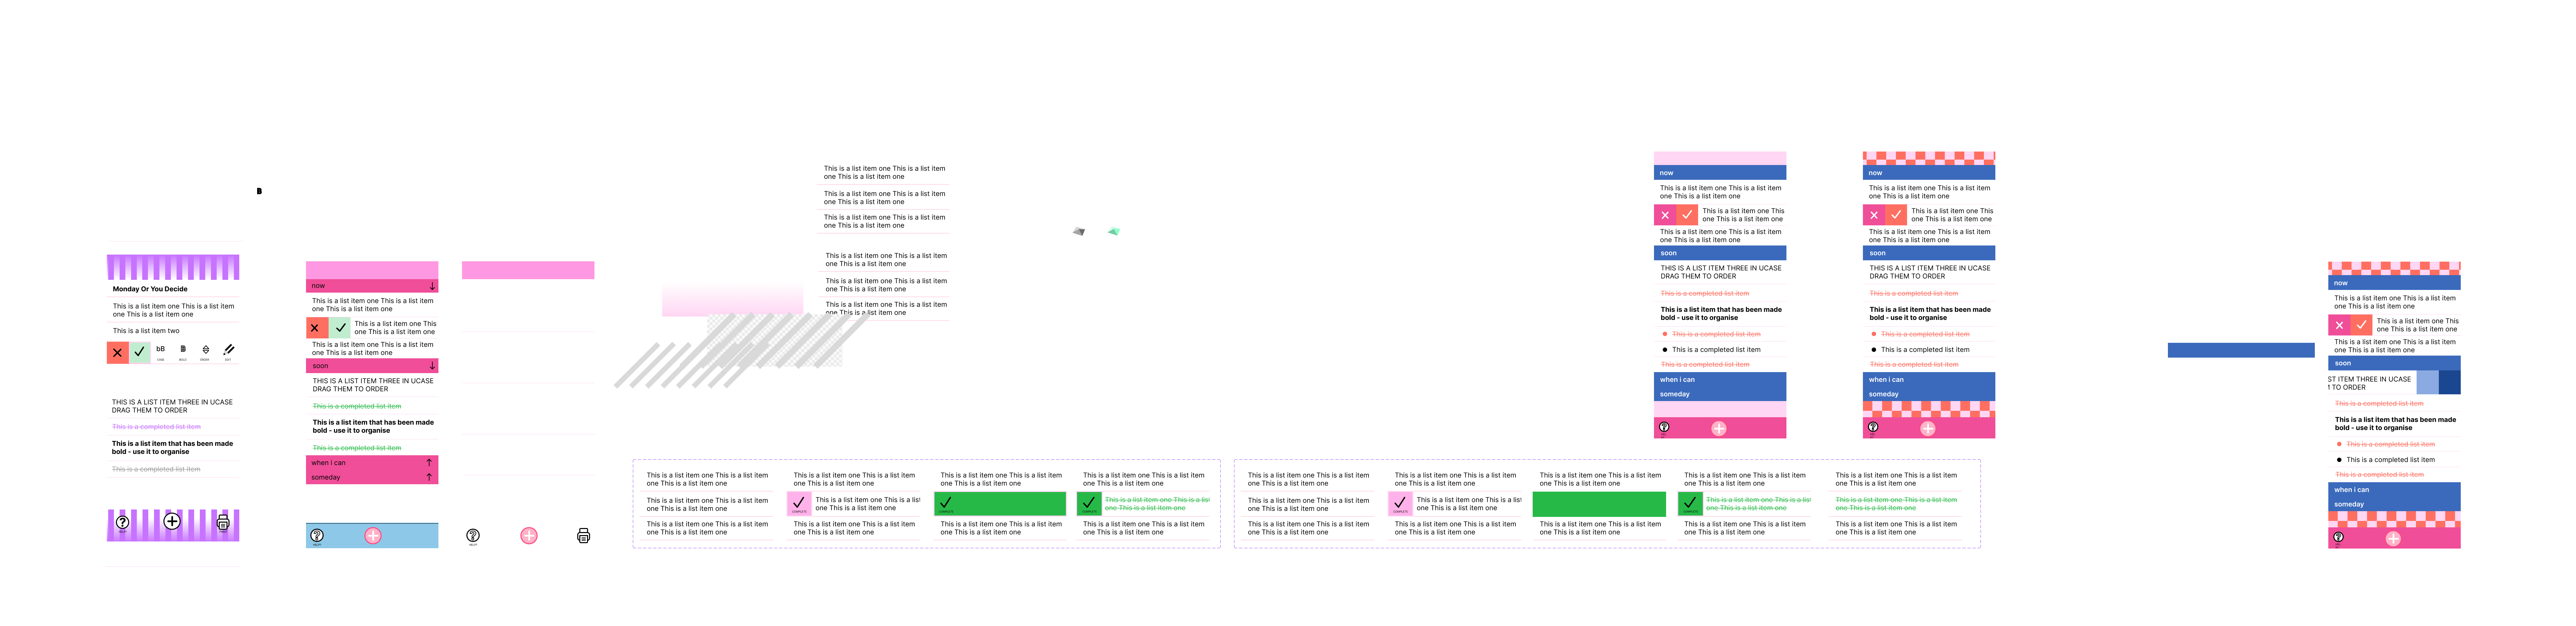2576x626 pixels.
Task: Click the pink plus button in light-blue footer
Action: [x=373, y=536]
